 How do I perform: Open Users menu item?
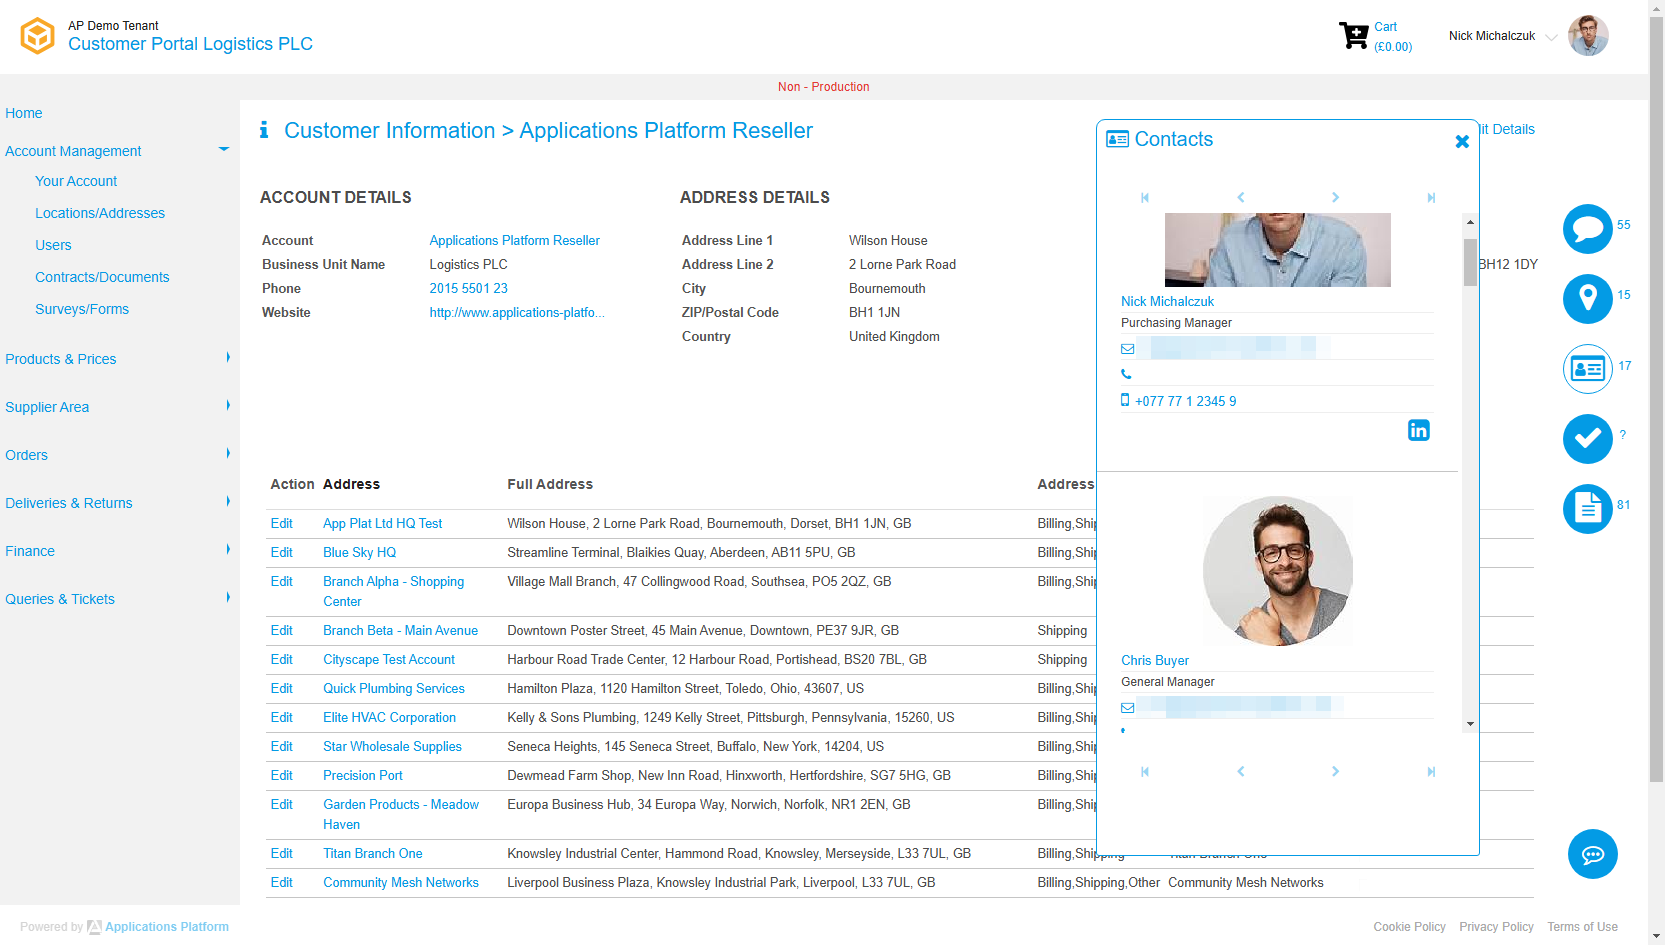53,245
